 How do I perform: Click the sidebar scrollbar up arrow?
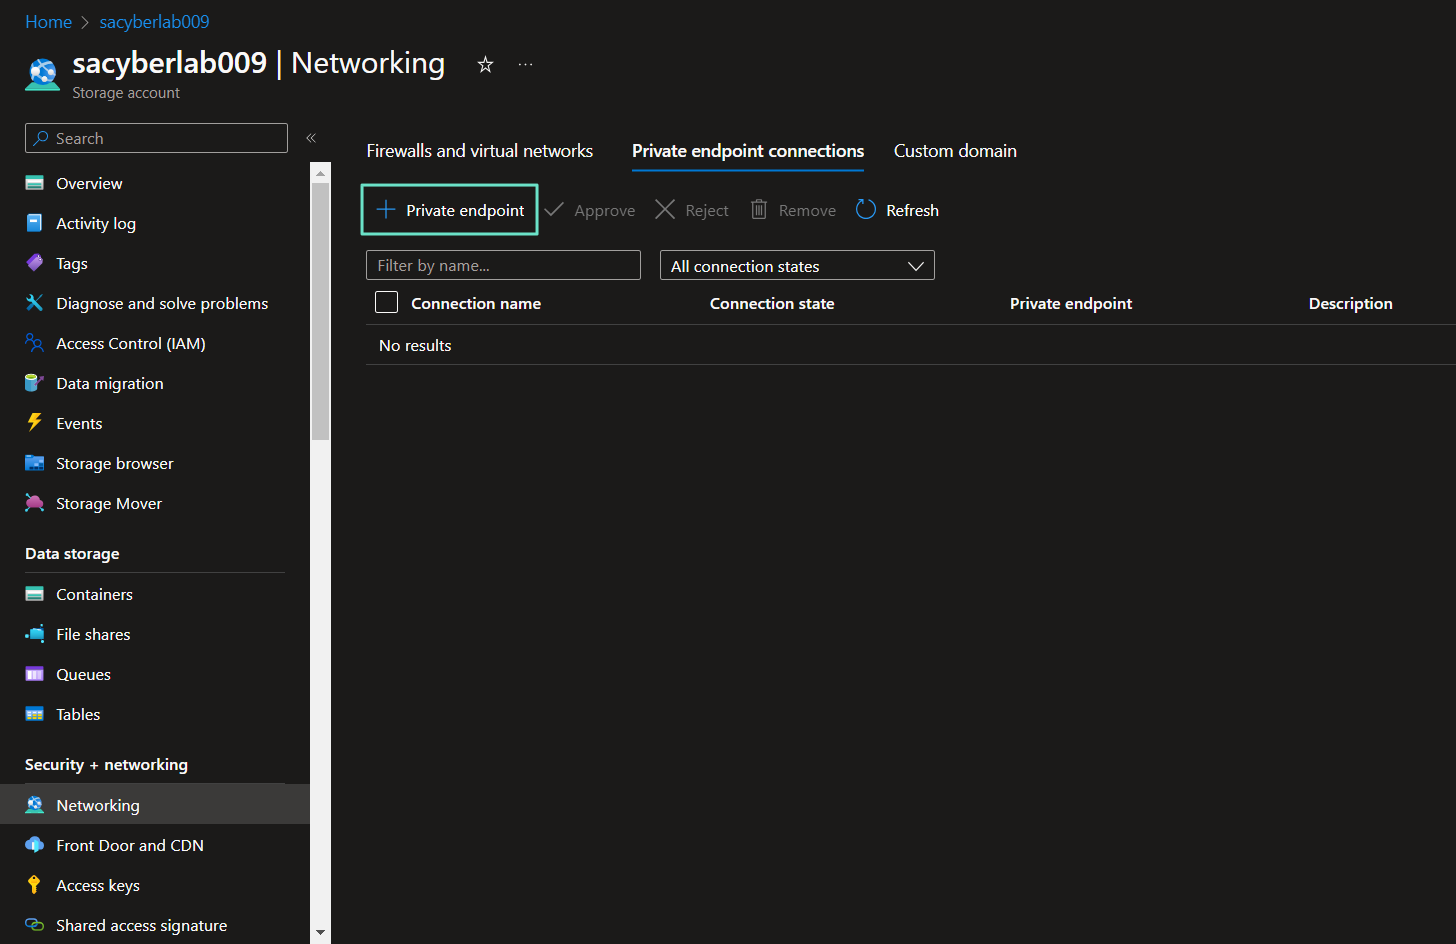coord(320,174)
